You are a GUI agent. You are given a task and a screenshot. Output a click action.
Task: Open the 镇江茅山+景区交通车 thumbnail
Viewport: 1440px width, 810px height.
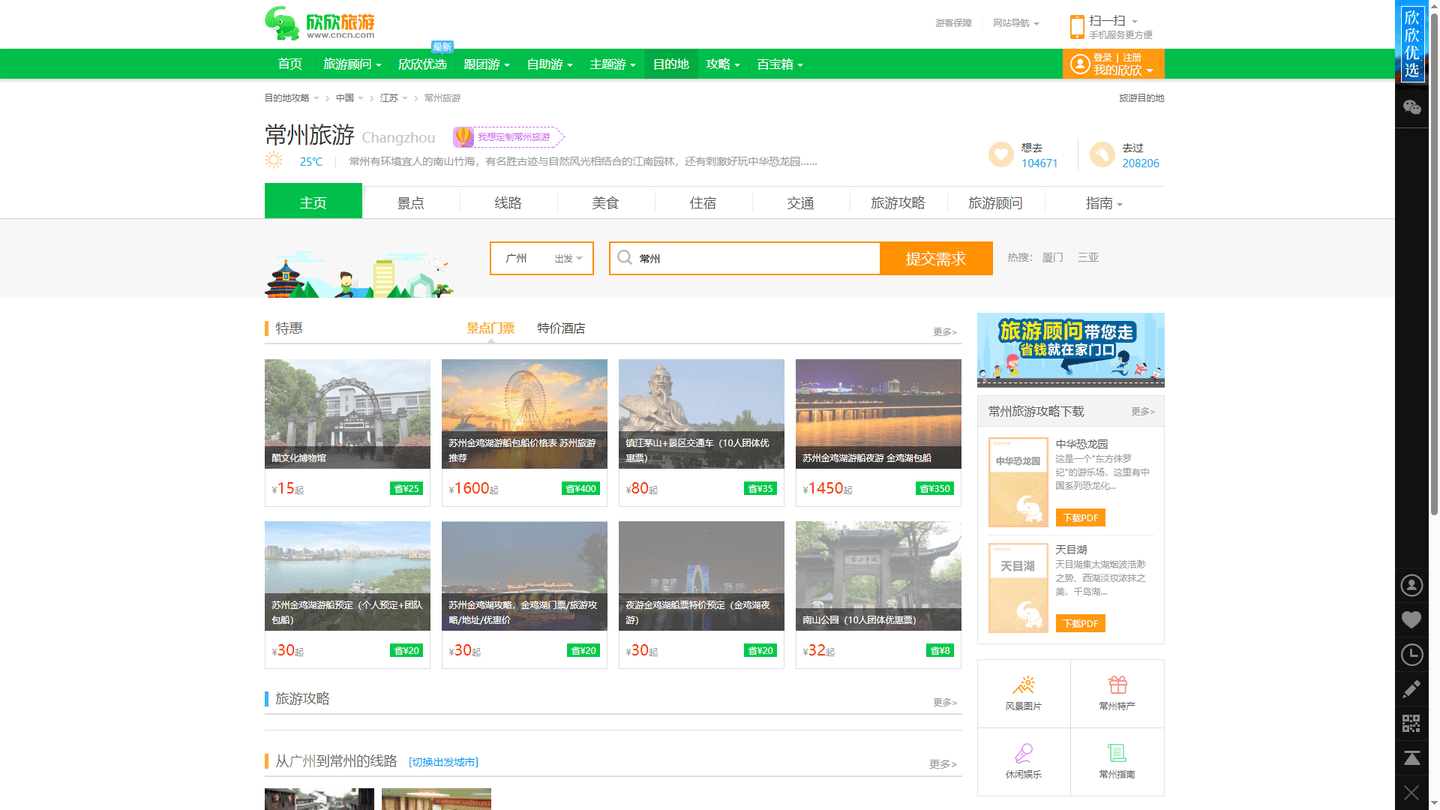pyautogui.click(x=701, y=414)
